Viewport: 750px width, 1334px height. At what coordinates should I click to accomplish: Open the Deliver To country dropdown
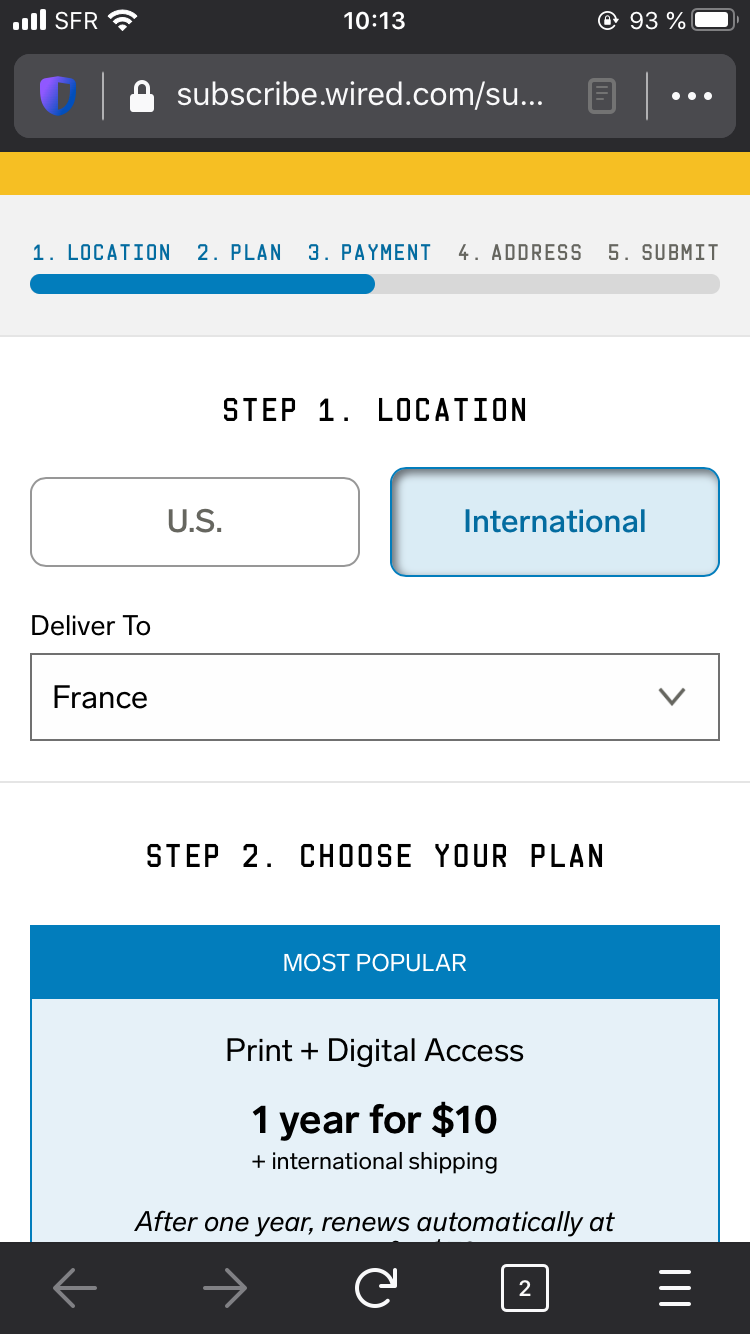tap(375, 697)
